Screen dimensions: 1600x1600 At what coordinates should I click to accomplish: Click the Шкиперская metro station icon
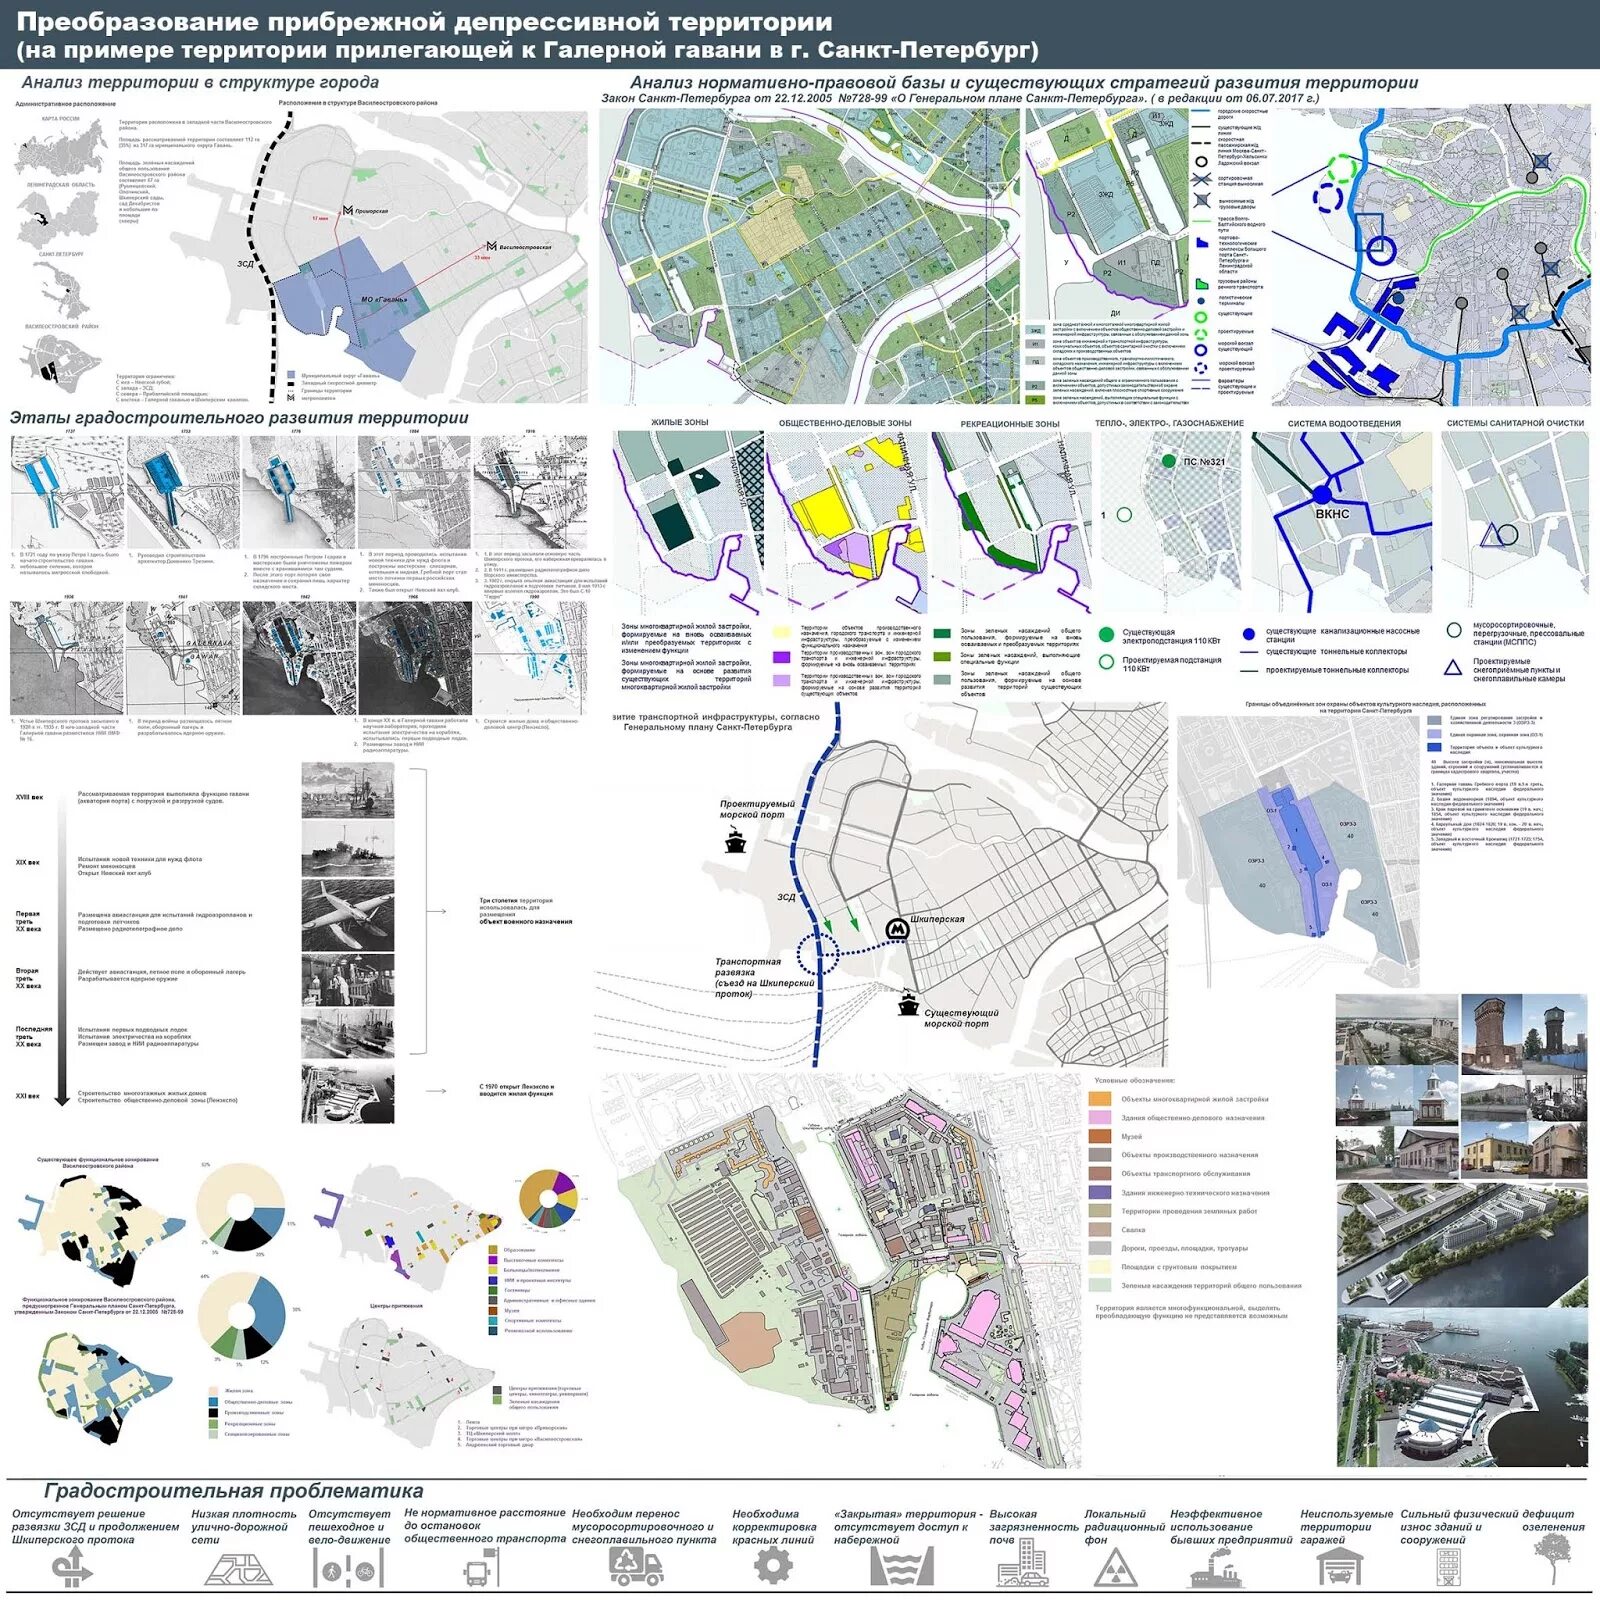(x=897, y=929)
